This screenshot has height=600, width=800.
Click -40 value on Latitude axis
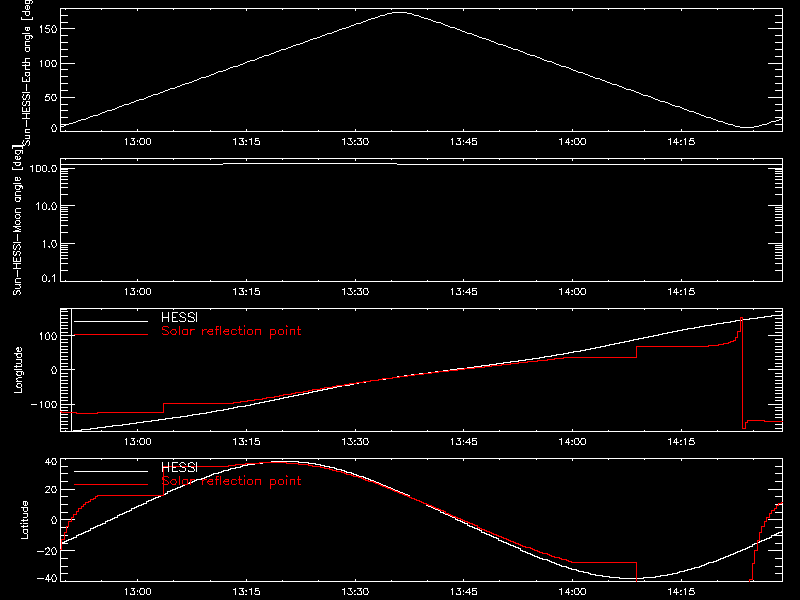47,579
